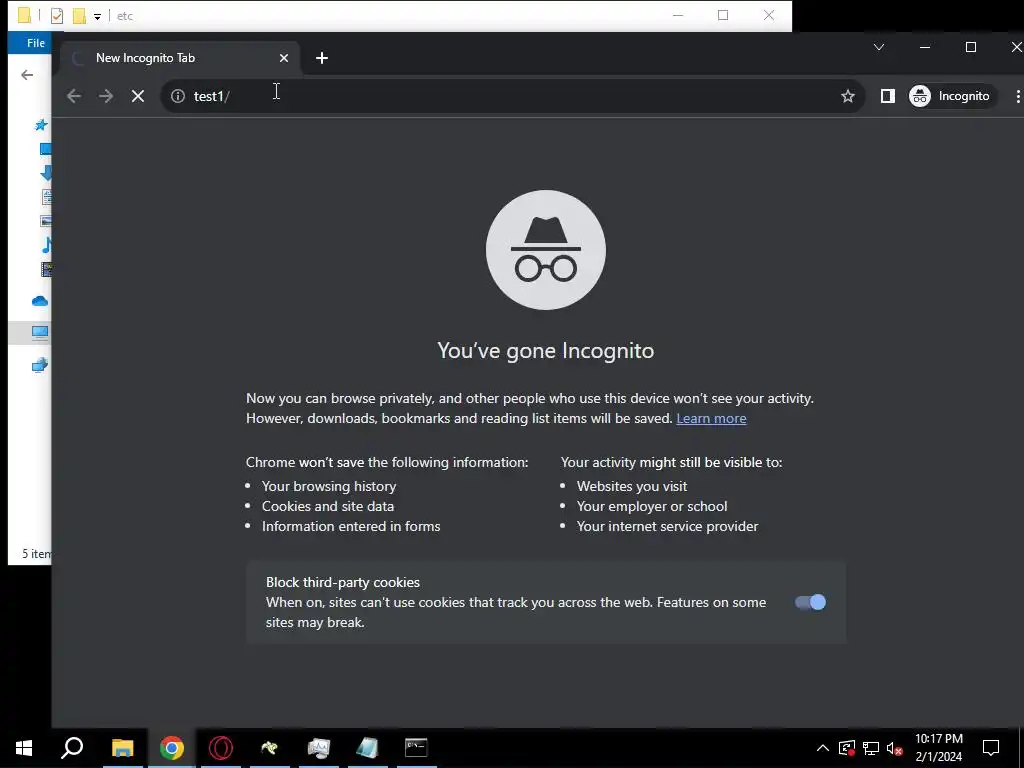Image resolution: width=1024 pixels, height=768 pixels.
Task: Stop loading the page in Chrome
Action: [138, 96]
